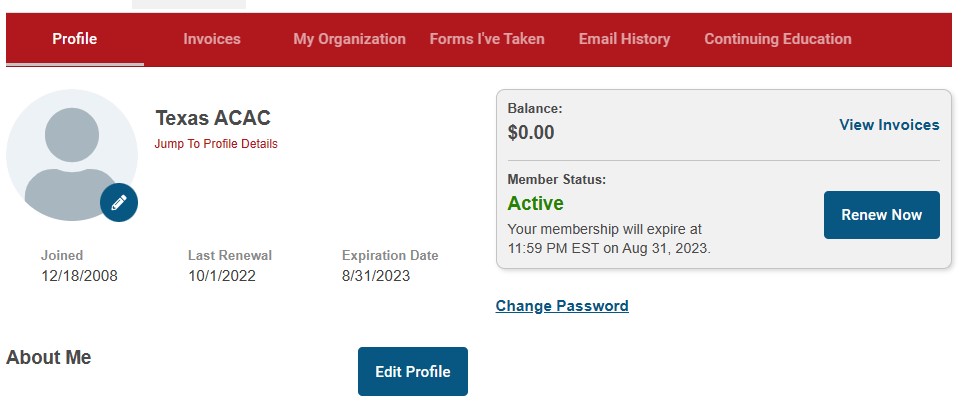The image size is (962, 412).
Task: Open the Continuing Education tab
Action: [x=777, y=39]
